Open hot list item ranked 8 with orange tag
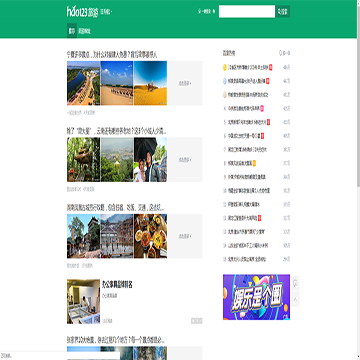Image resolution: width=360 pixels, height=360 pixels. pyautogui.click(x=240, y=163)
